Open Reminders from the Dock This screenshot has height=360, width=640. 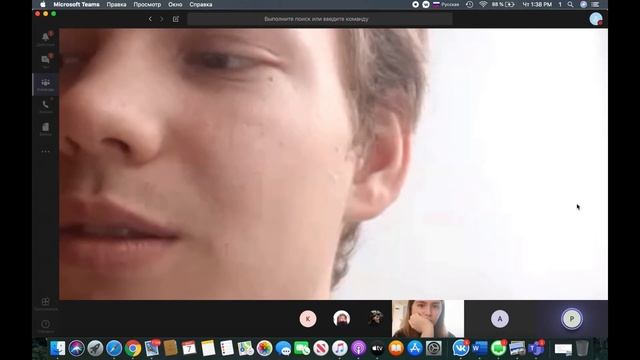227,348
